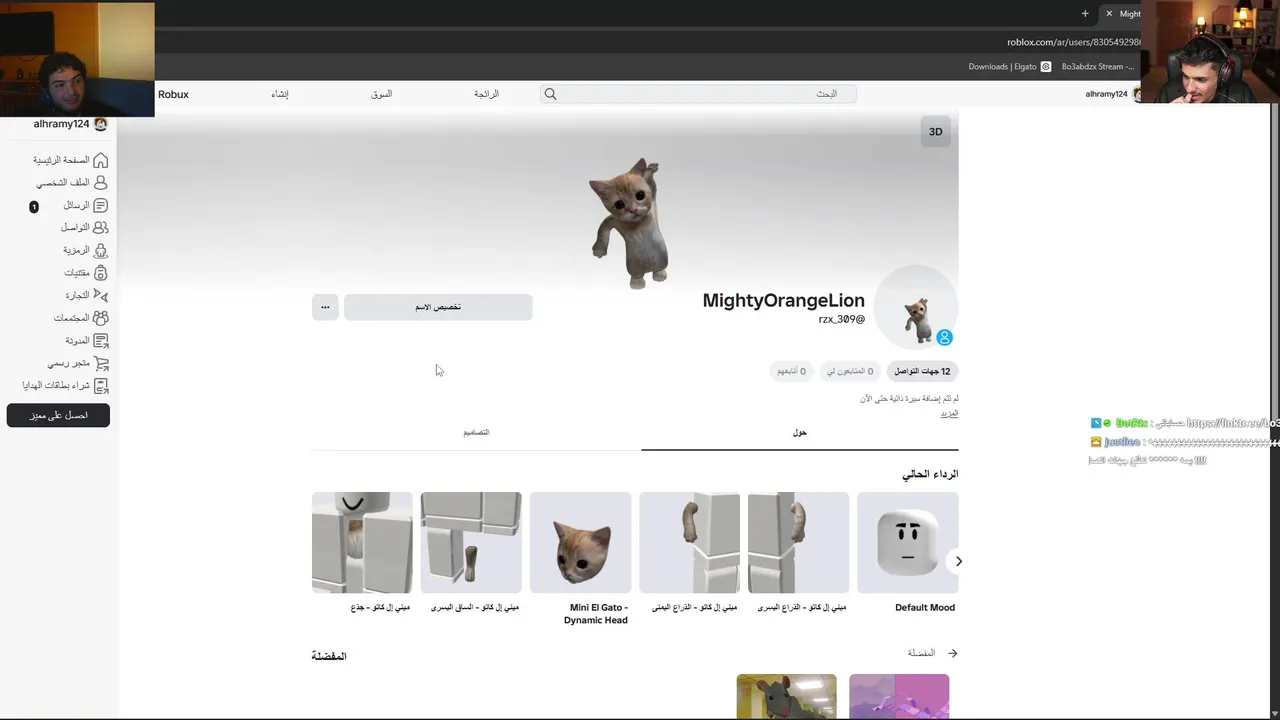Click the Get Premium 'احصل على مميز' button

pos(58,415)
